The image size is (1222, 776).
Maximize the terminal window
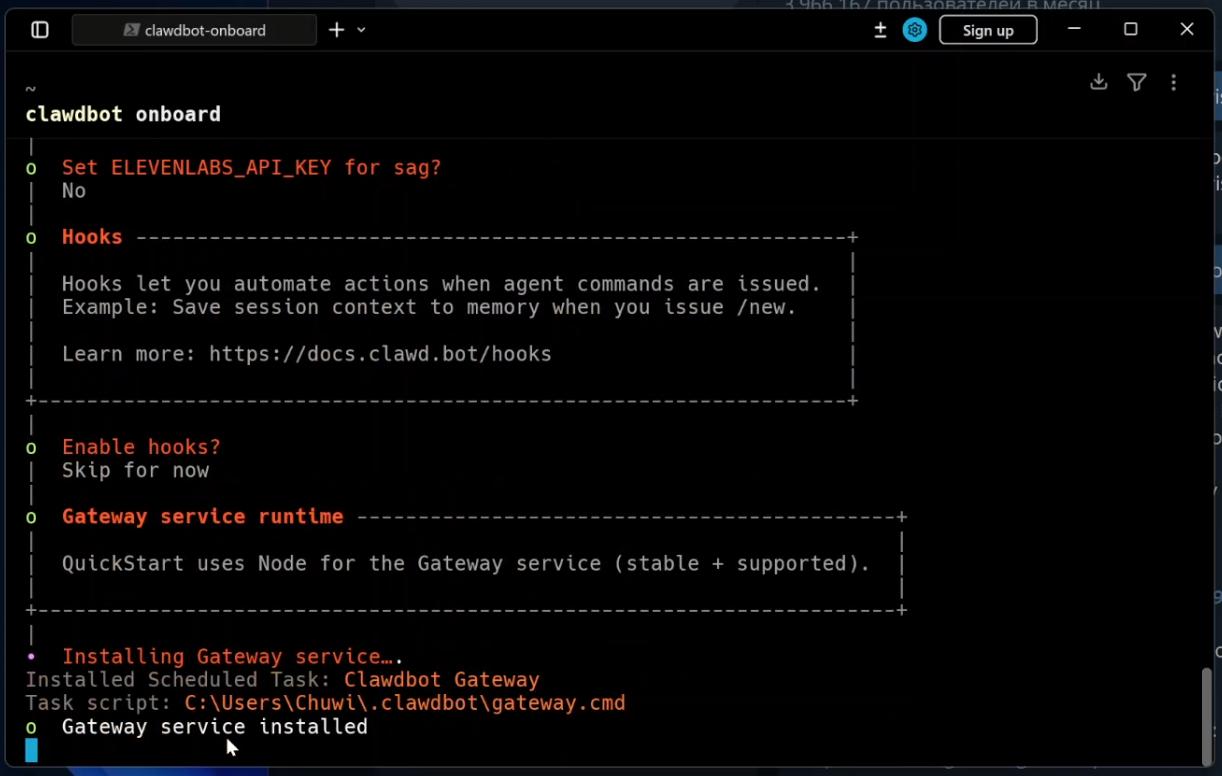[x=1130, y=30]
